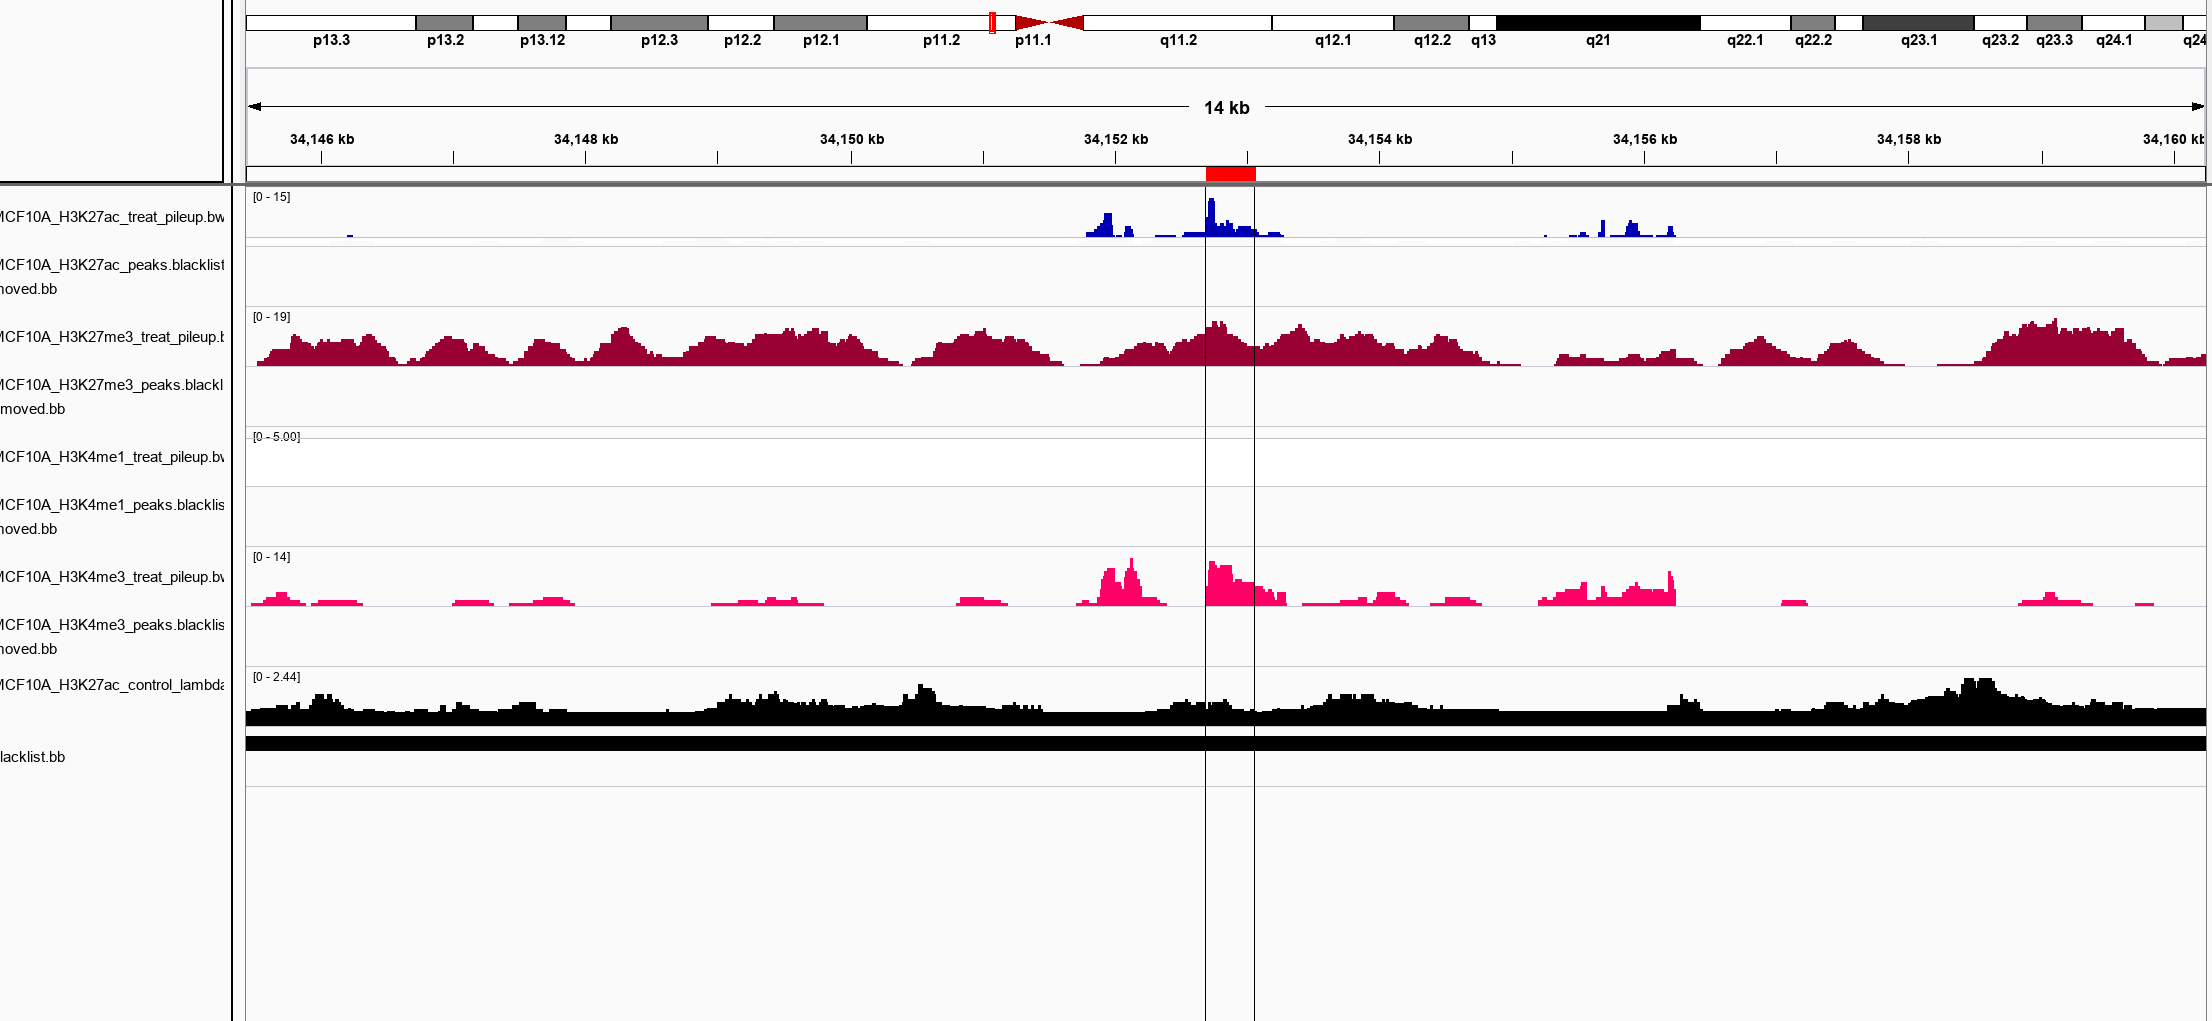
Task: Click the red region of interest bar
Action: pyautogui.click(x=1230, y=175)
